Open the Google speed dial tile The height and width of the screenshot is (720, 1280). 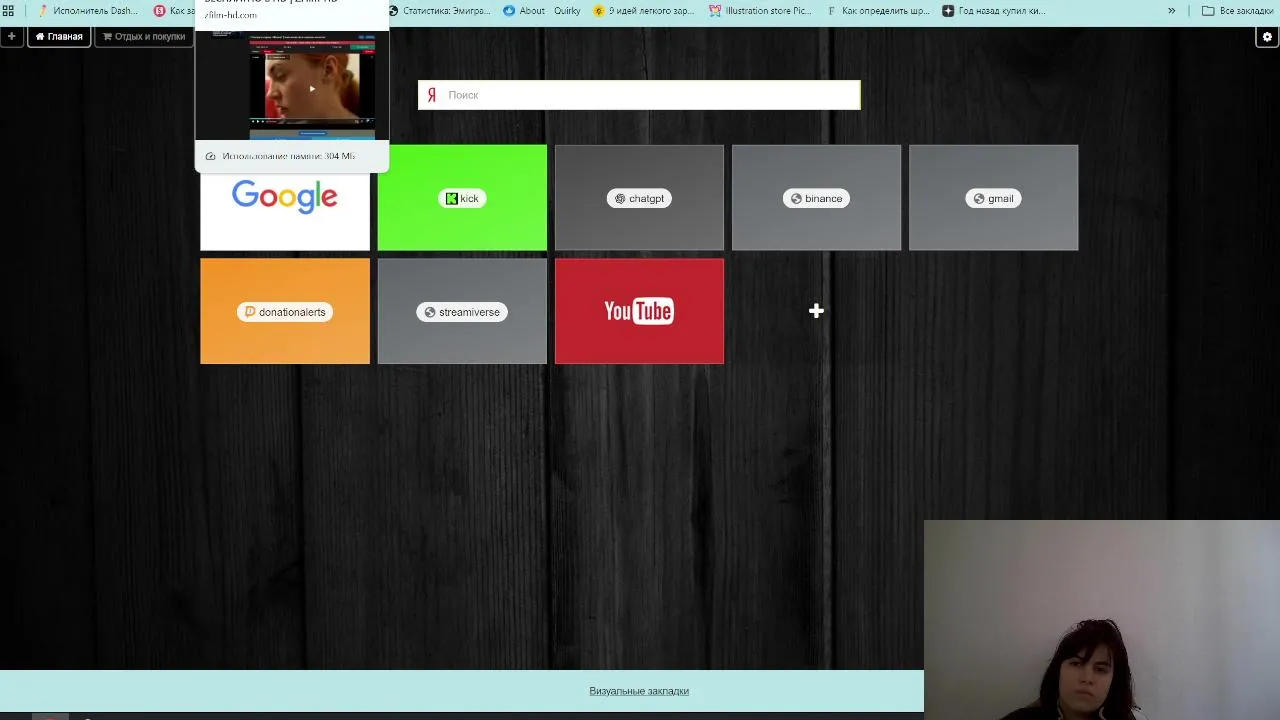point(285,197)
